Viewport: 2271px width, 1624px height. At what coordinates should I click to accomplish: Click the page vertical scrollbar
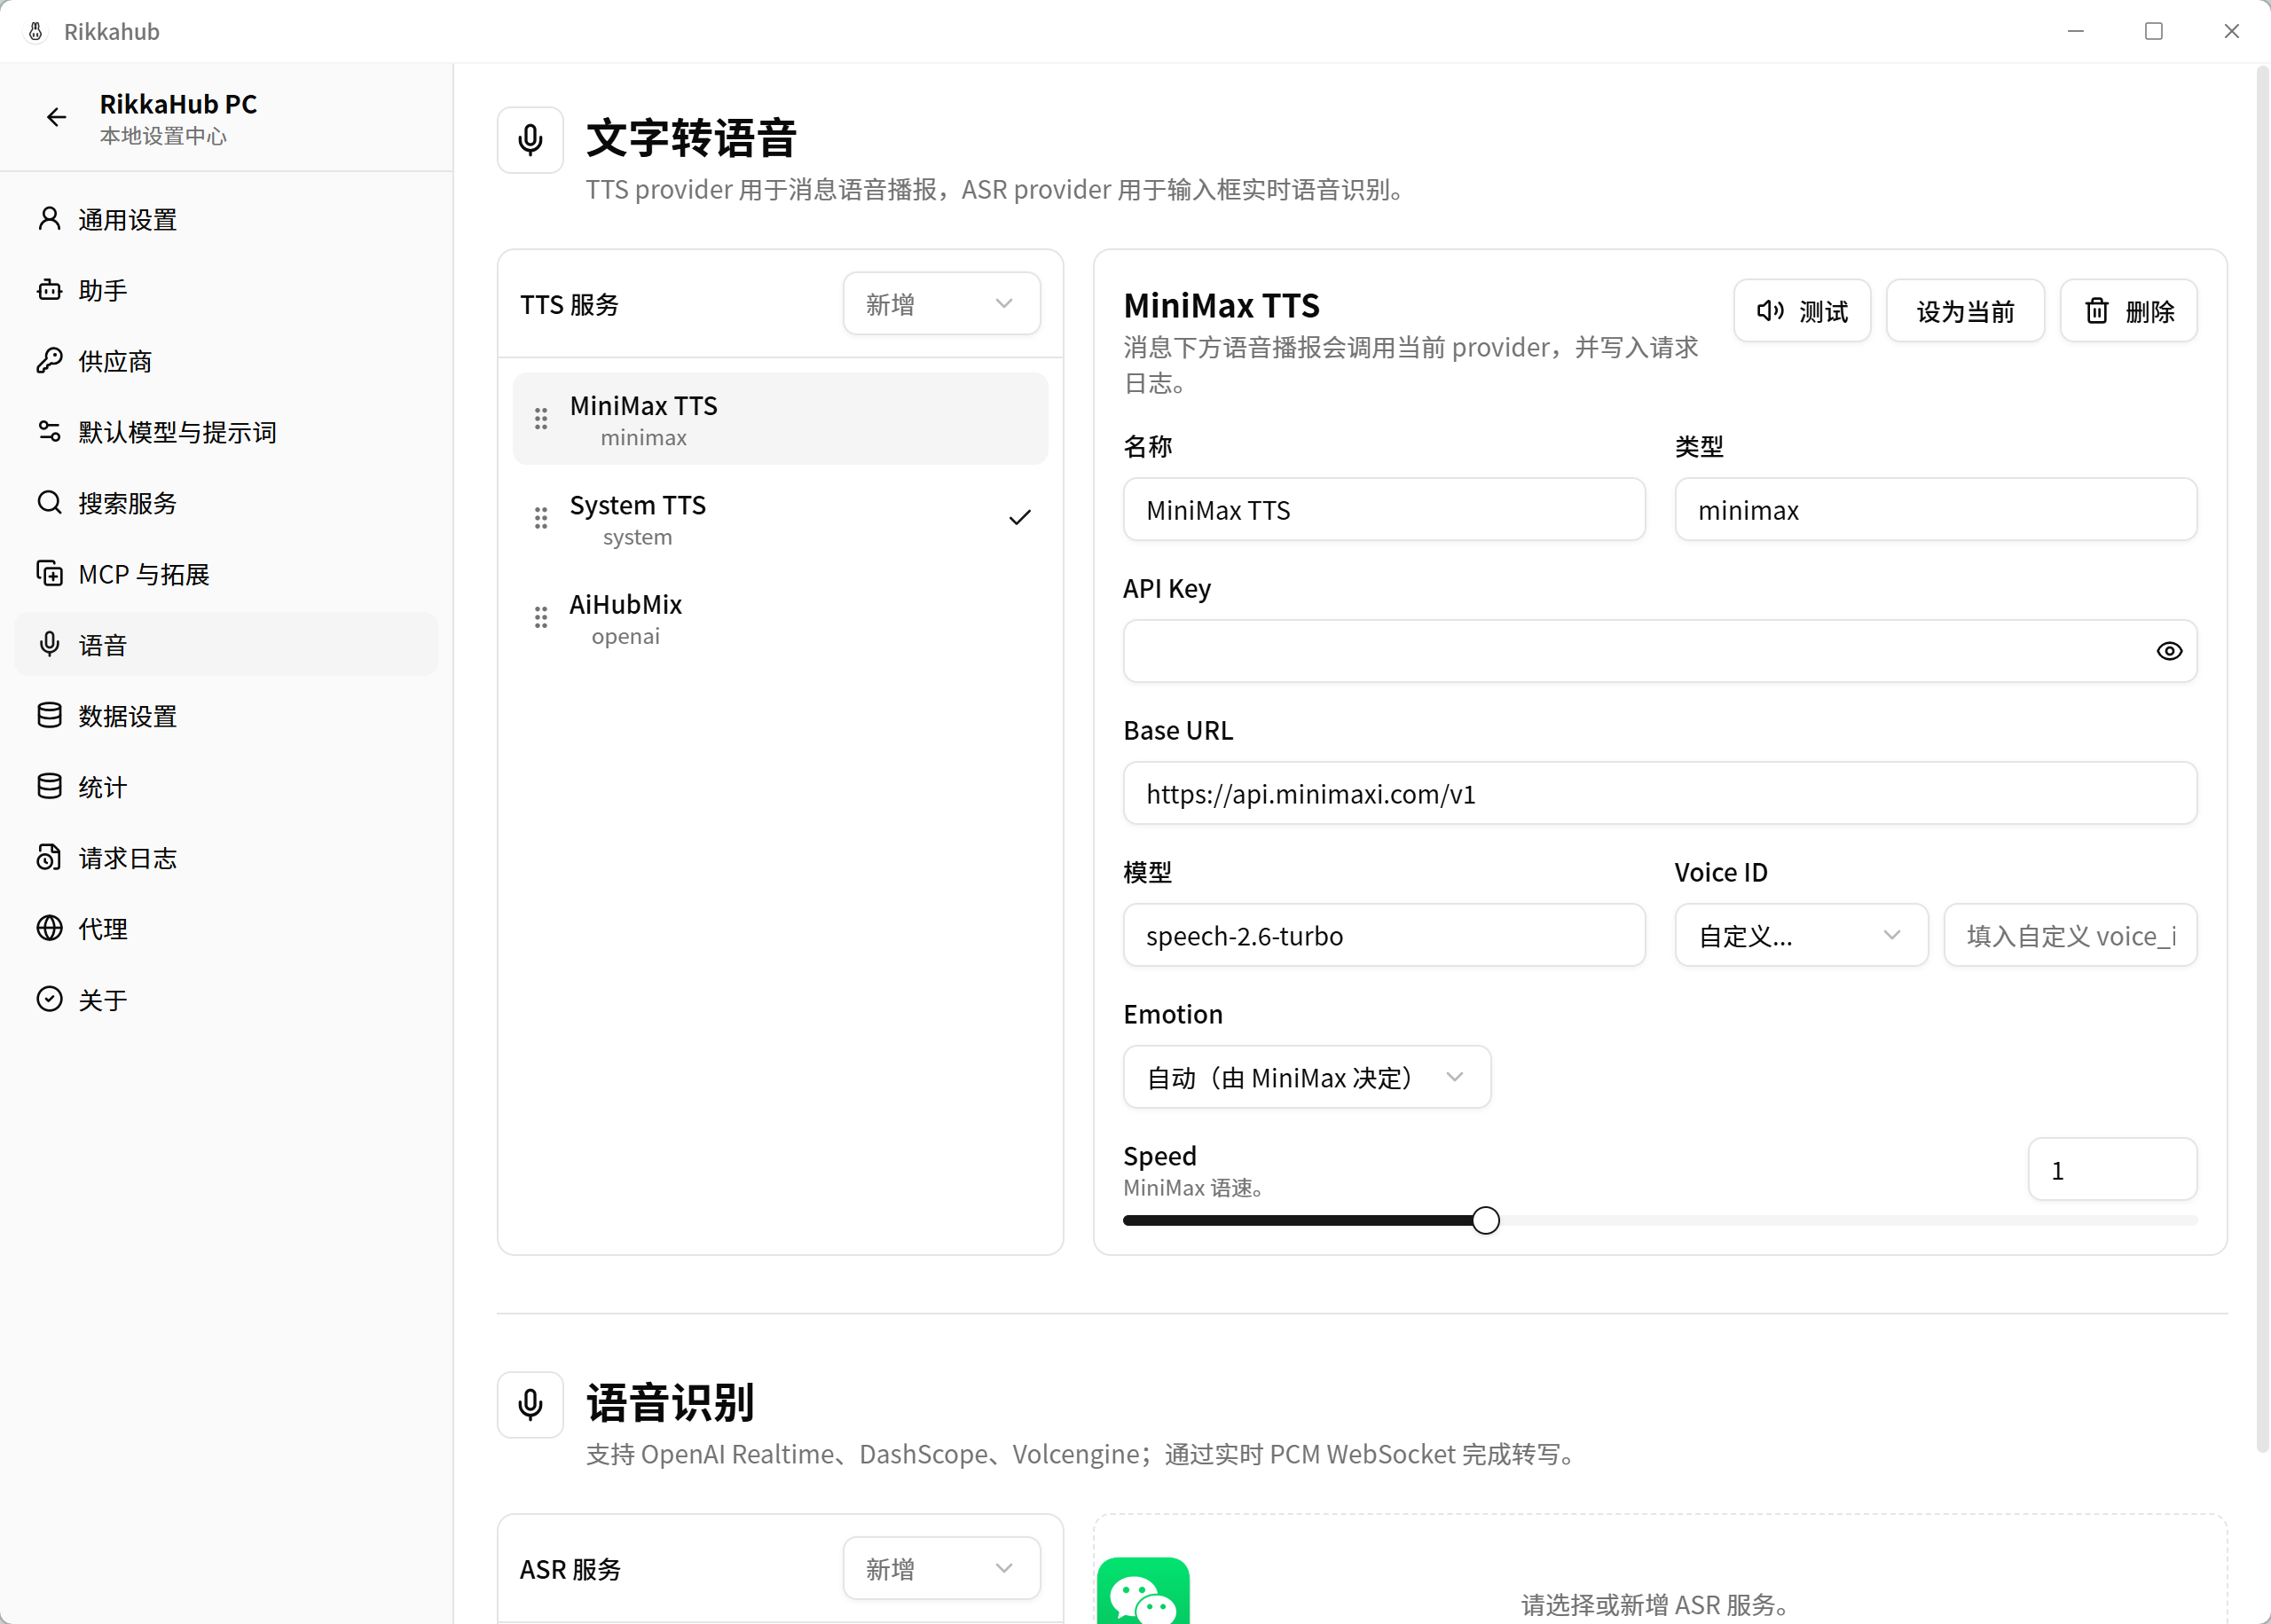pyautogui.click(x=2262, y=760)
